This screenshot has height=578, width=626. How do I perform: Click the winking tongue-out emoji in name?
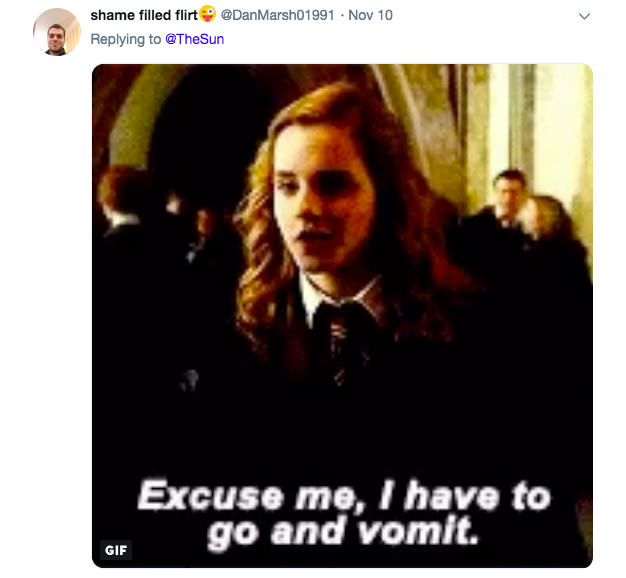[x=208, y=14]
